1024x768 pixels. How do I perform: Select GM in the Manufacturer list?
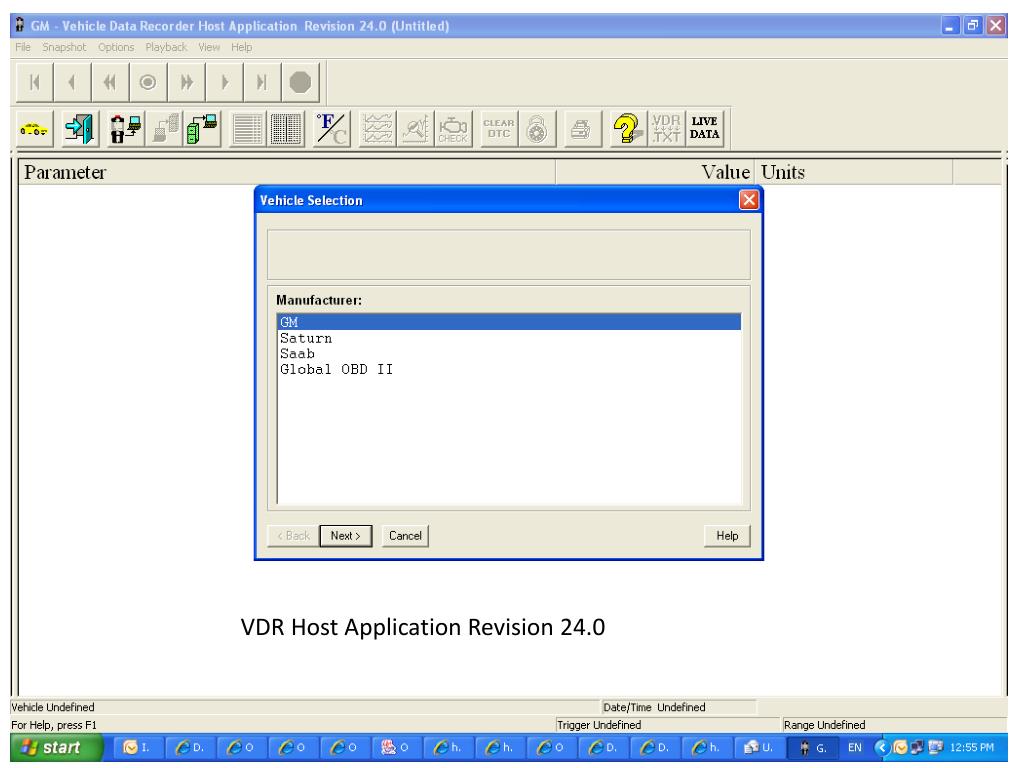509,322
